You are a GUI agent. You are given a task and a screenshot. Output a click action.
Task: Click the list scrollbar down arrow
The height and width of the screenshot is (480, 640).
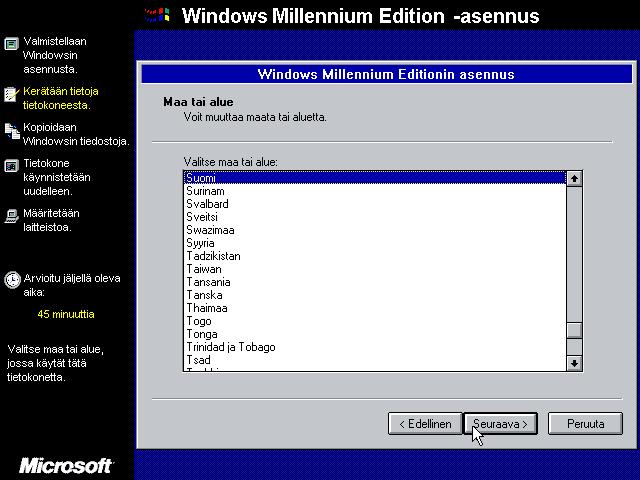click(x=574, y=363)
